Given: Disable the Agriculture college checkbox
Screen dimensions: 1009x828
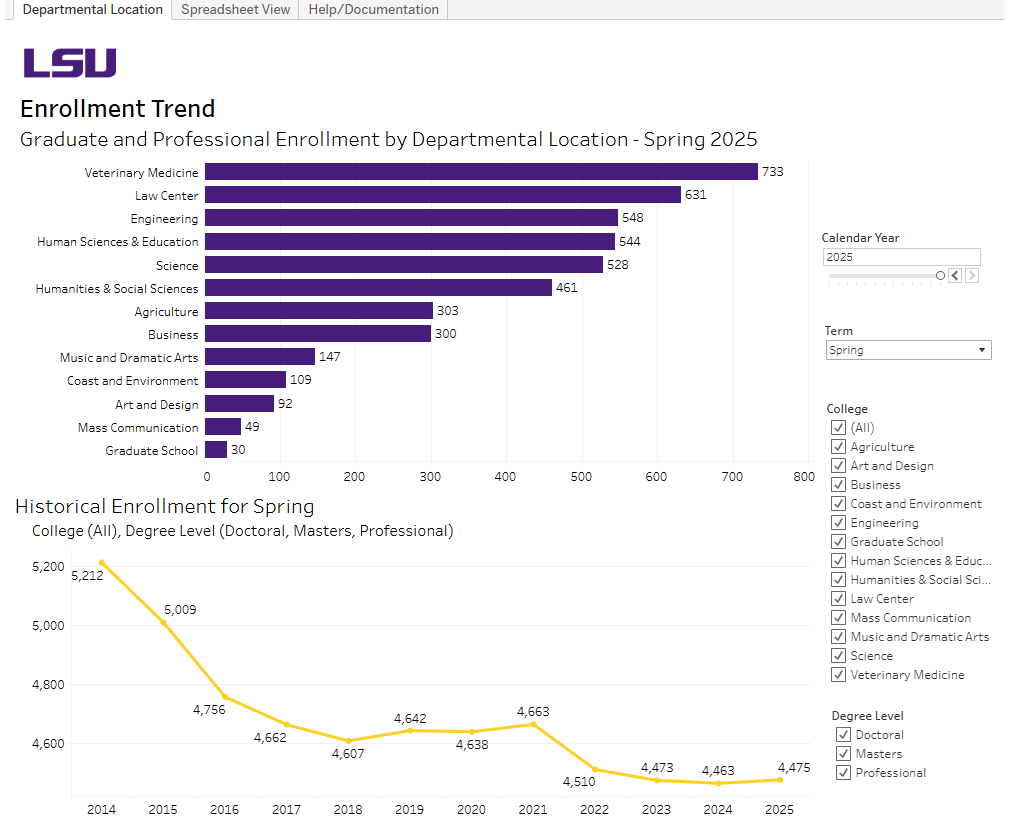Looking at the screenshot, I should (838, 446).
